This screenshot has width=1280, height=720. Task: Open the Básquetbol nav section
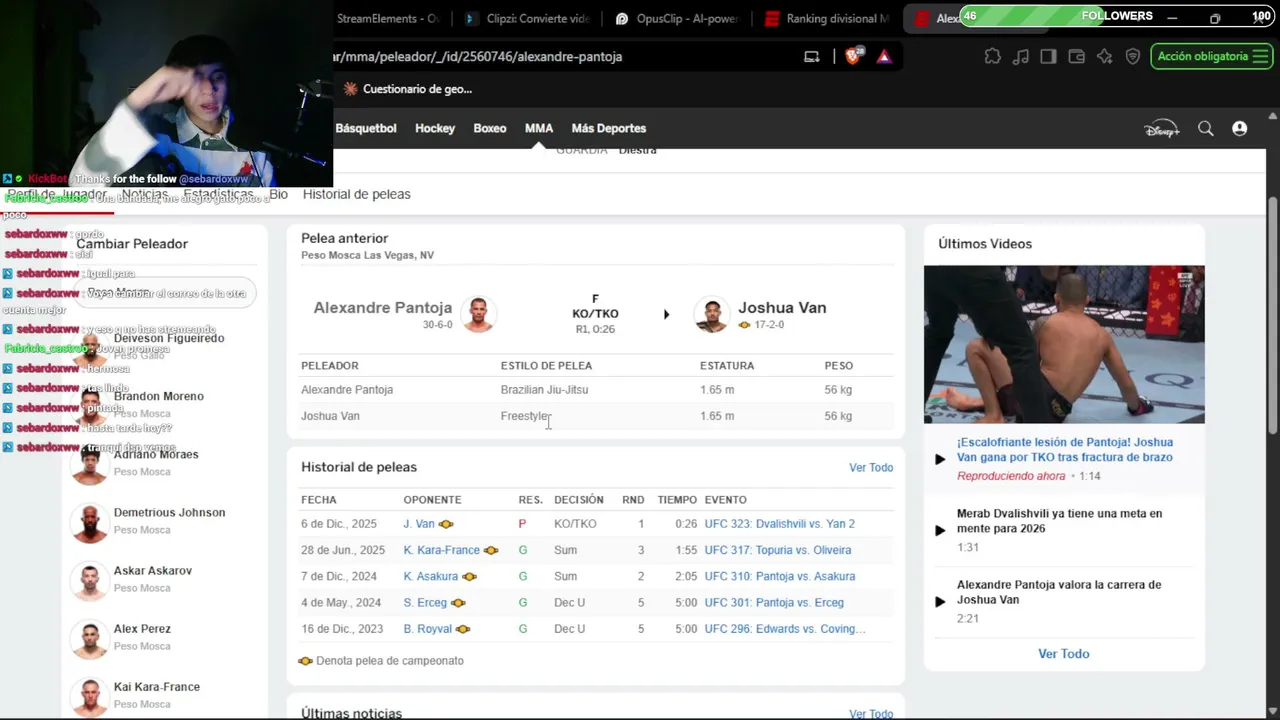point(366,129)
